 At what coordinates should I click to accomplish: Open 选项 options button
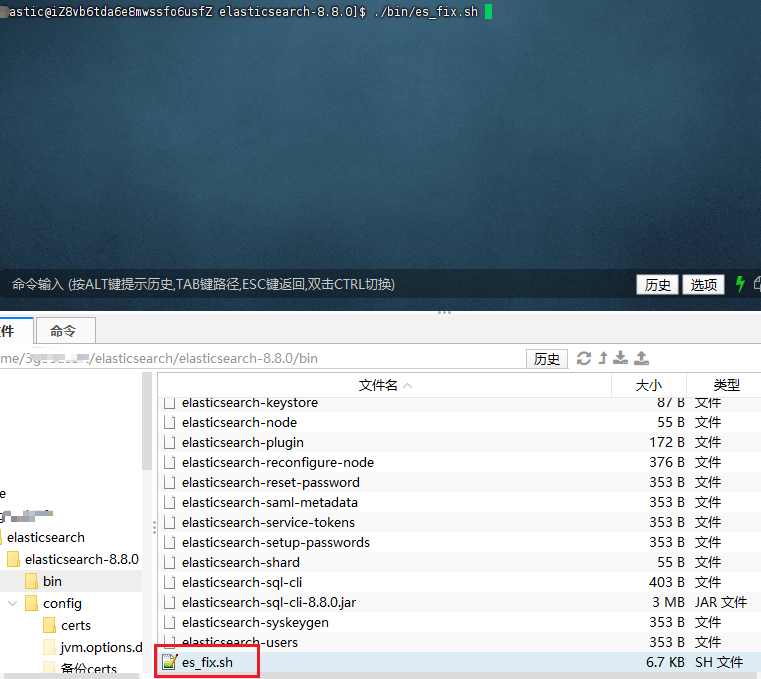pos(703,284)
